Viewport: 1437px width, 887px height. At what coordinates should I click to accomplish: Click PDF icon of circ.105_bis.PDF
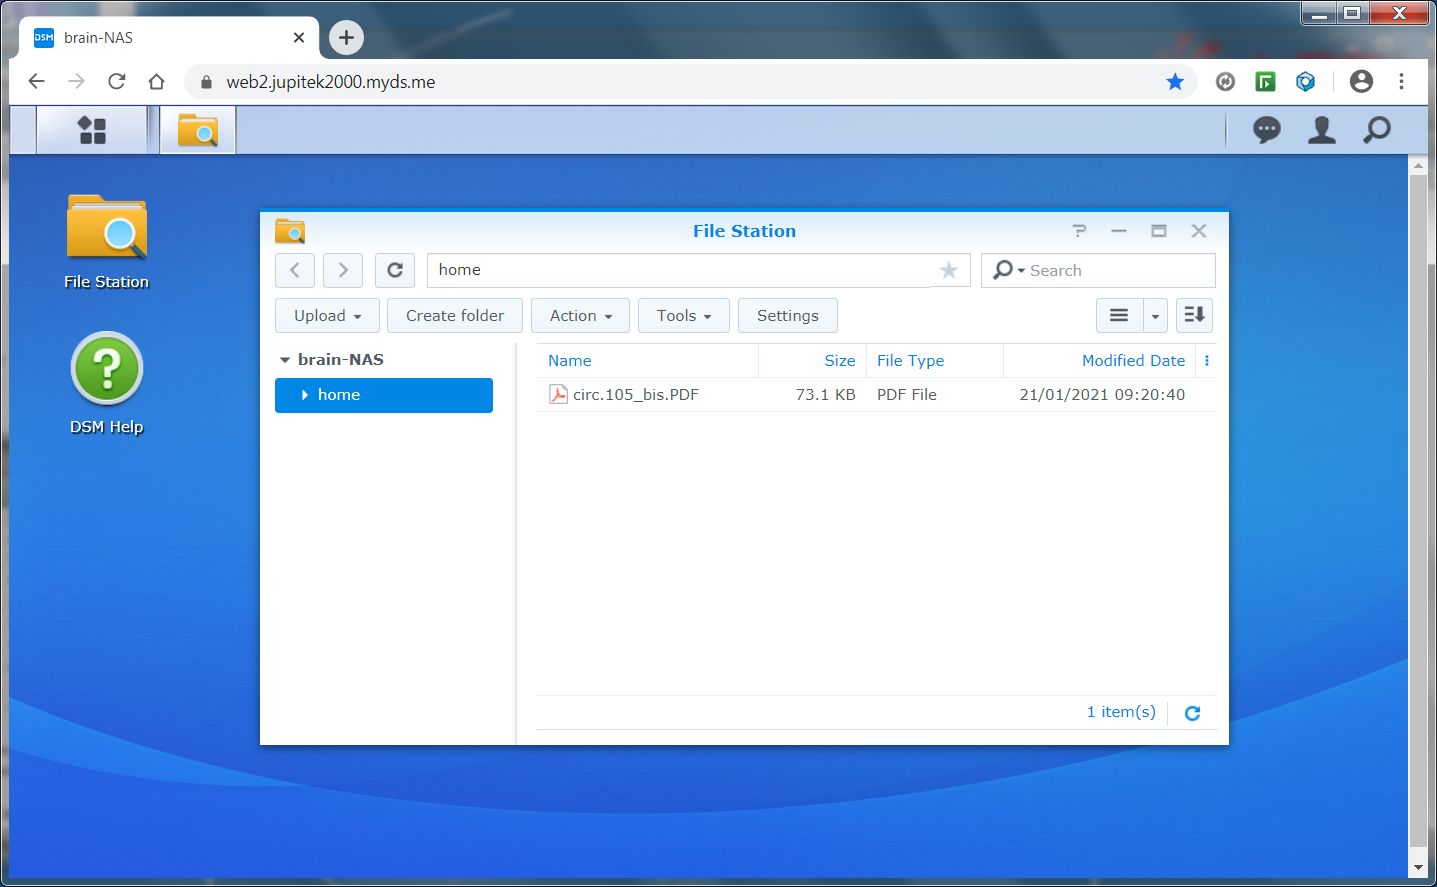click(558, 395)
